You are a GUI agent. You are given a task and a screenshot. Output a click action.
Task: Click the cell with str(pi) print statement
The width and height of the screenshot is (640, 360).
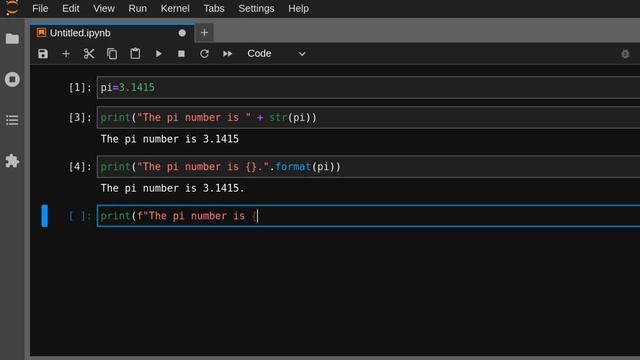point(368,118)
